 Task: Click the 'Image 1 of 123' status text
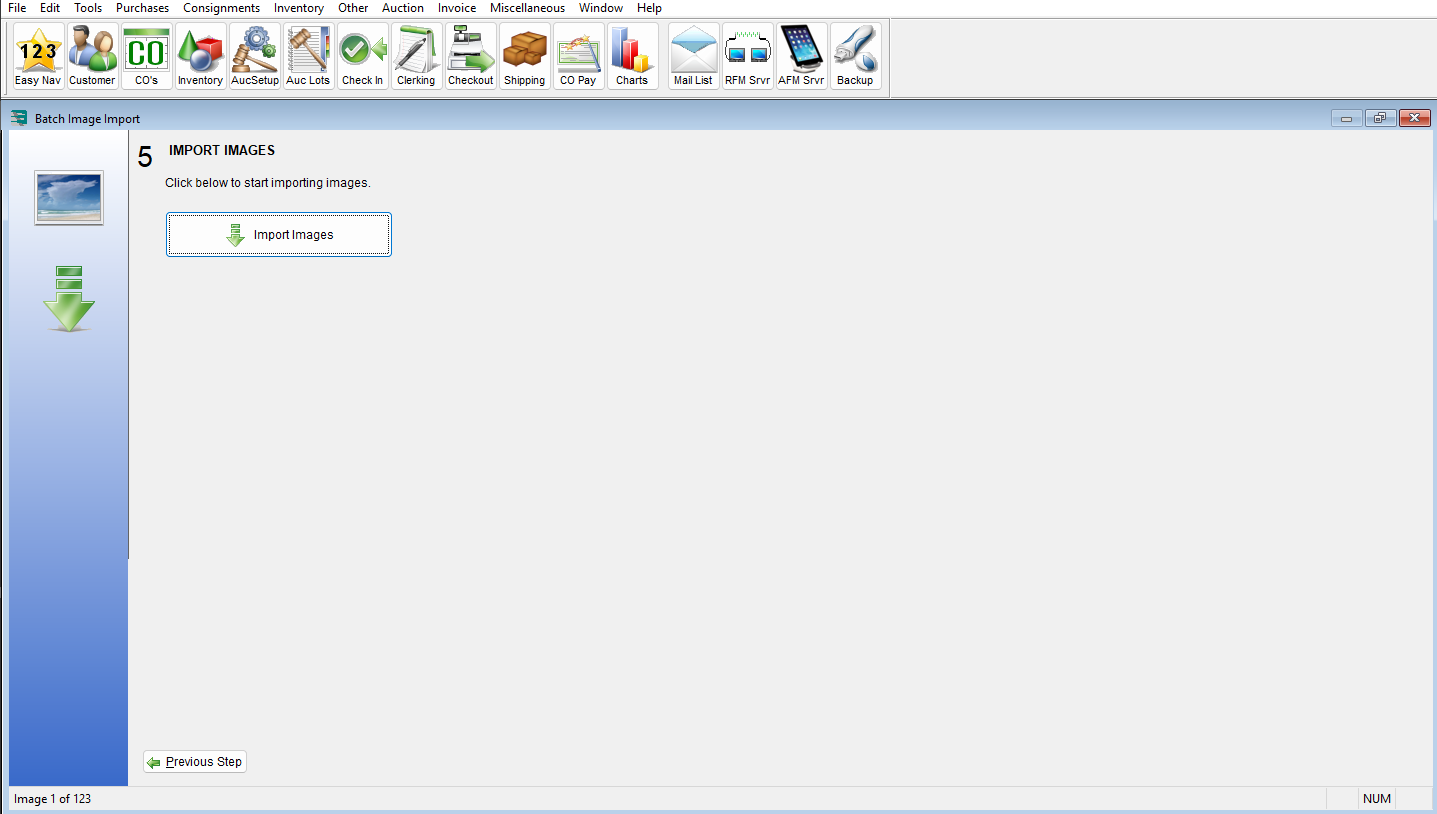click(x=53, y=799)
